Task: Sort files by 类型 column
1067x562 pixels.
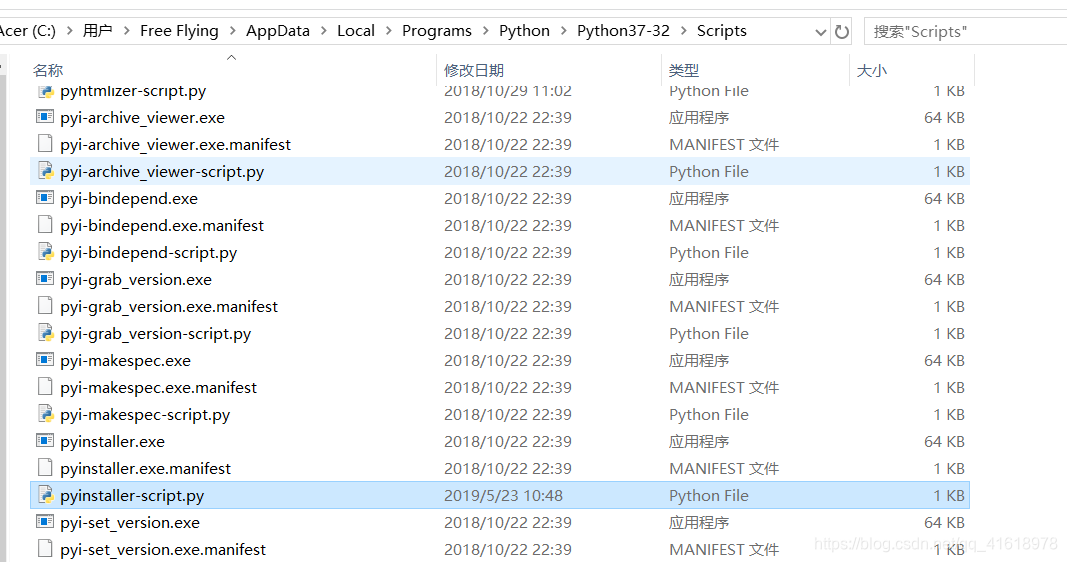Action: (x=684, y=70)
